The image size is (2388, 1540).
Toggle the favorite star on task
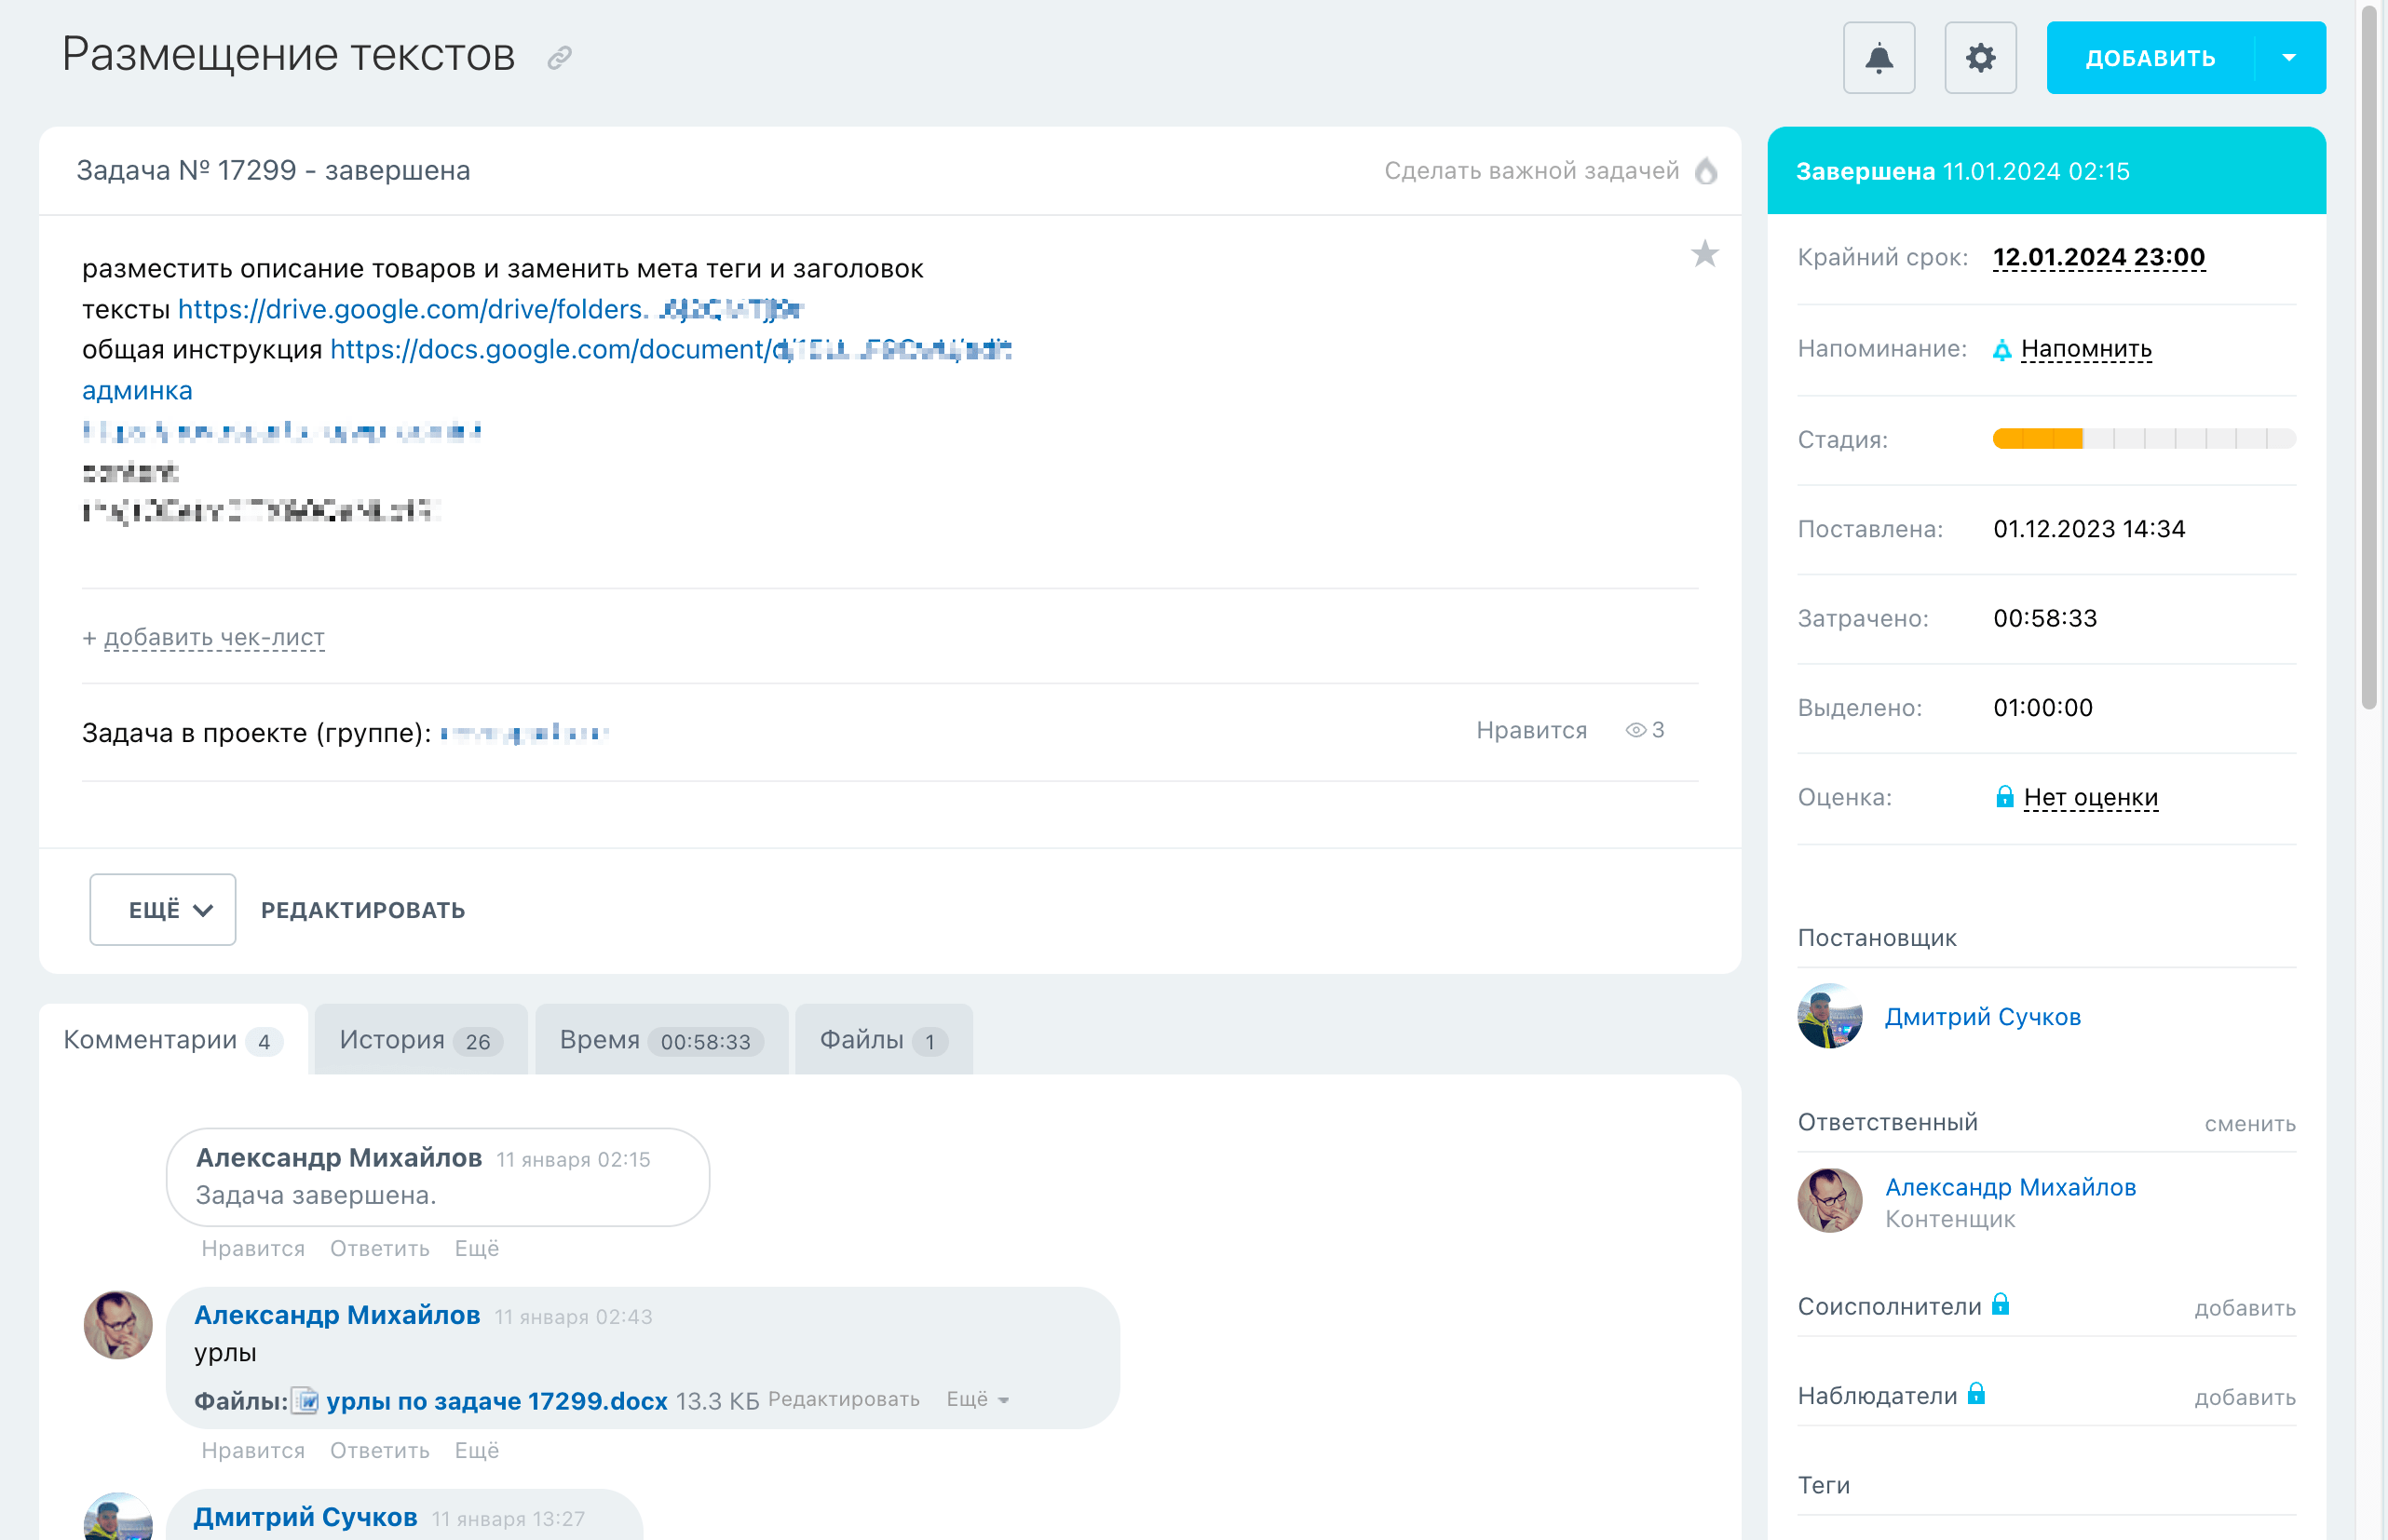pos(1704,254)
